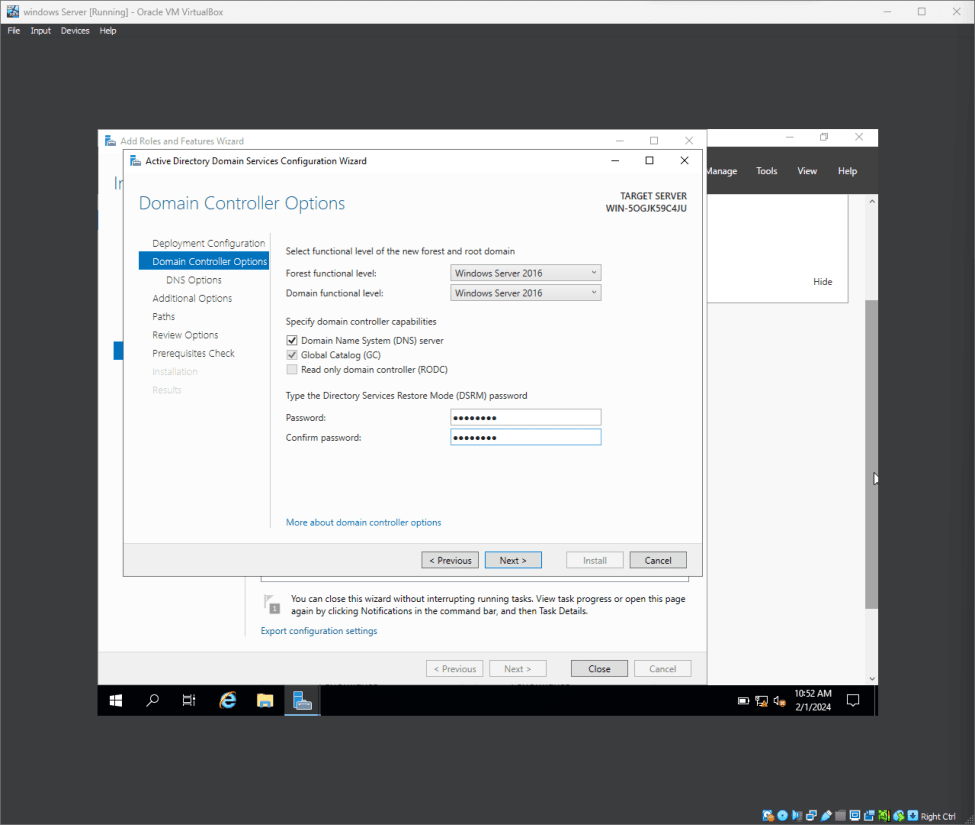Click Server Manager scrollbar down arrow
The width and height of the screenshot is (975, 825).
click(872, 679)
